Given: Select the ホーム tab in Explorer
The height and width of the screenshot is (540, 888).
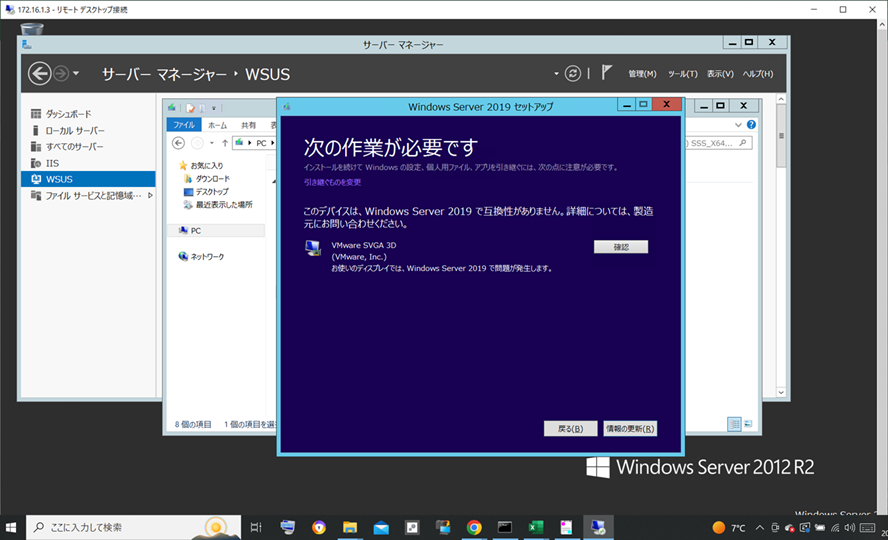Looking at the screenshot, I should click(x=217, y=125).
